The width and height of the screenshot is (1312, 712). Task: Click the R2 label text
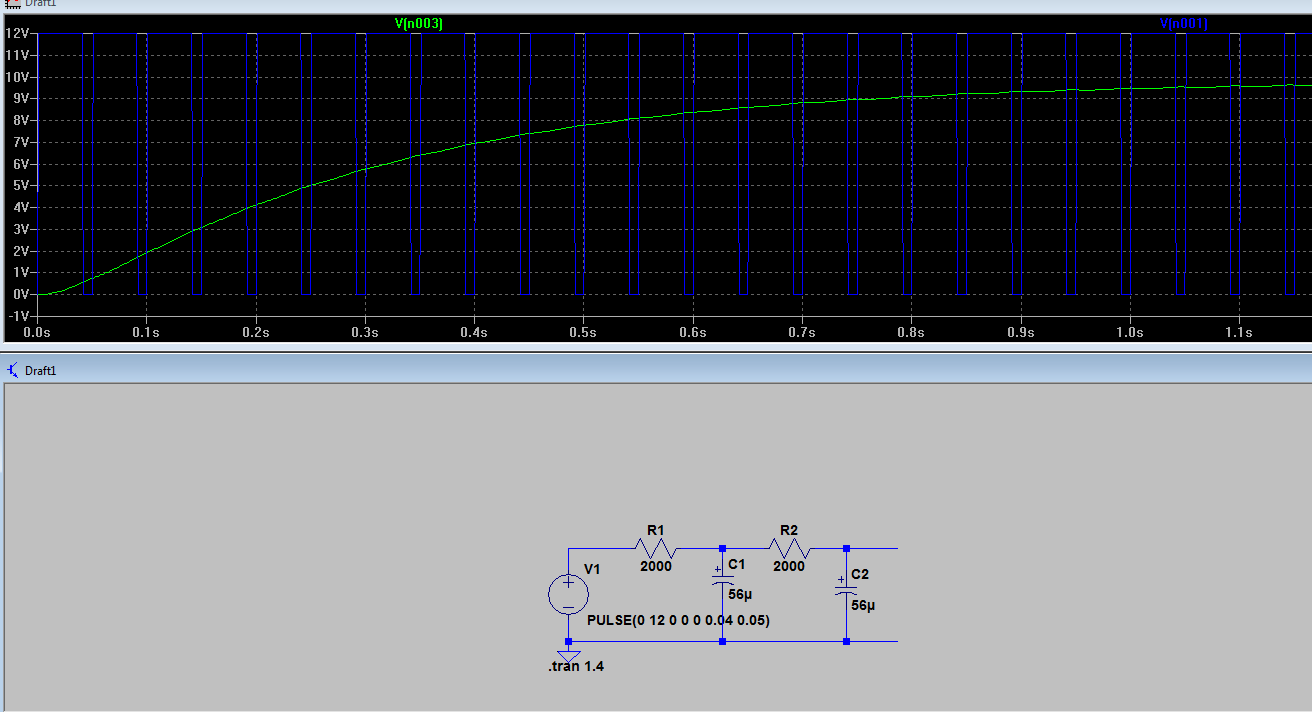(x=789, y=530)
